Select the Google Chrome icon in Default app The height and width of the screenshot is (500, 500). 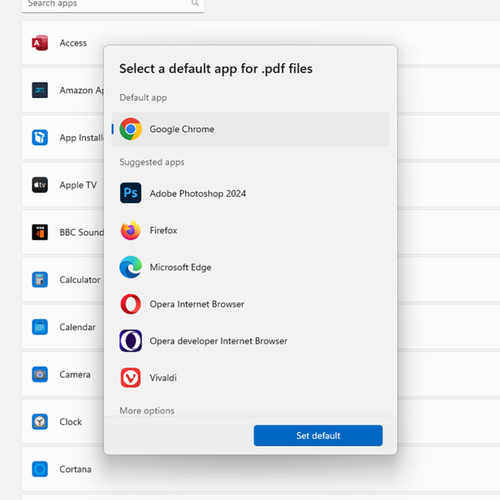(131, 129)
